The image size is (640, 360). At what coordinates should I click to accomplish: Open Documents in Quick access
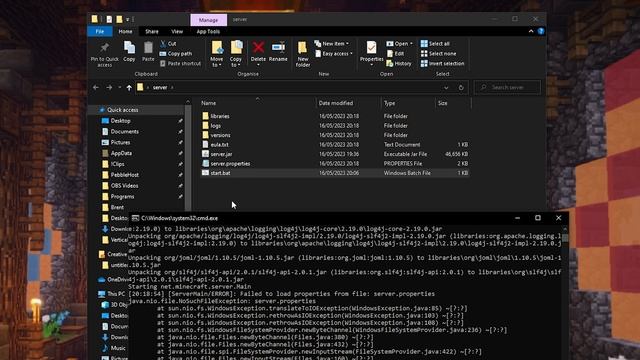coord(124,131)
